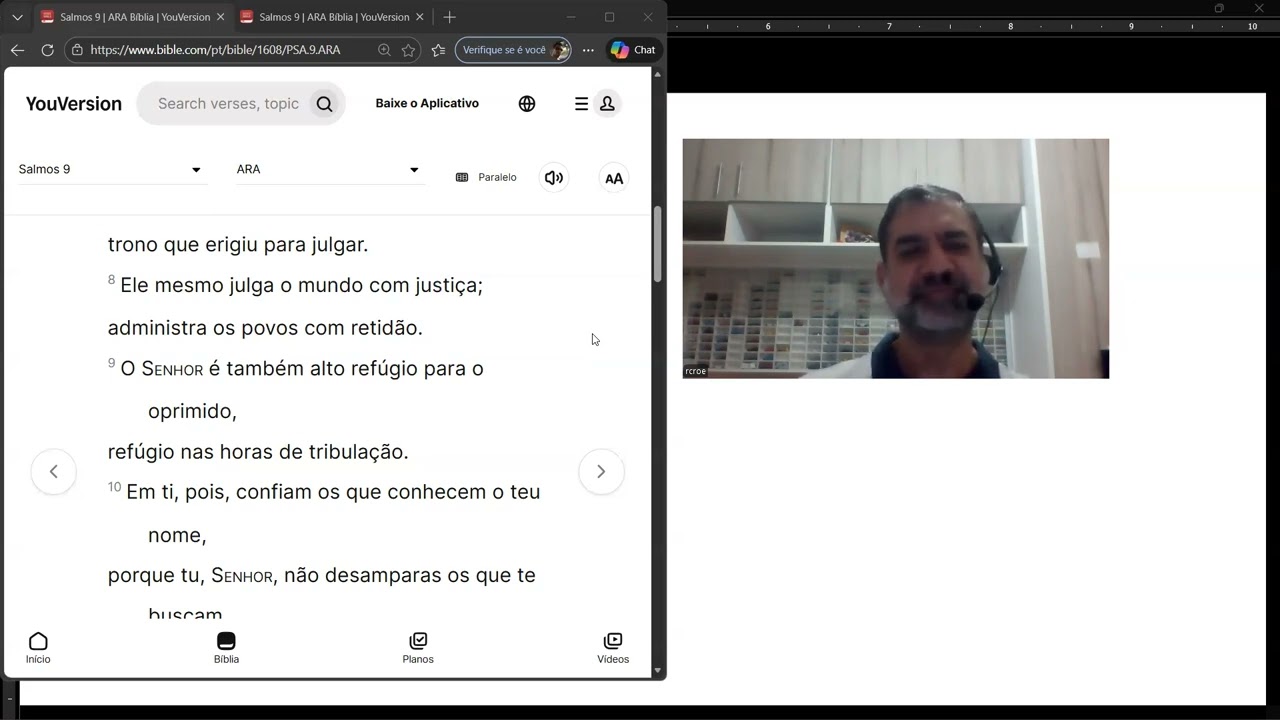Click the 'Verifique se é você' profile button
This screenshot has width=1280, height=720.
click(x=513, y=50)
